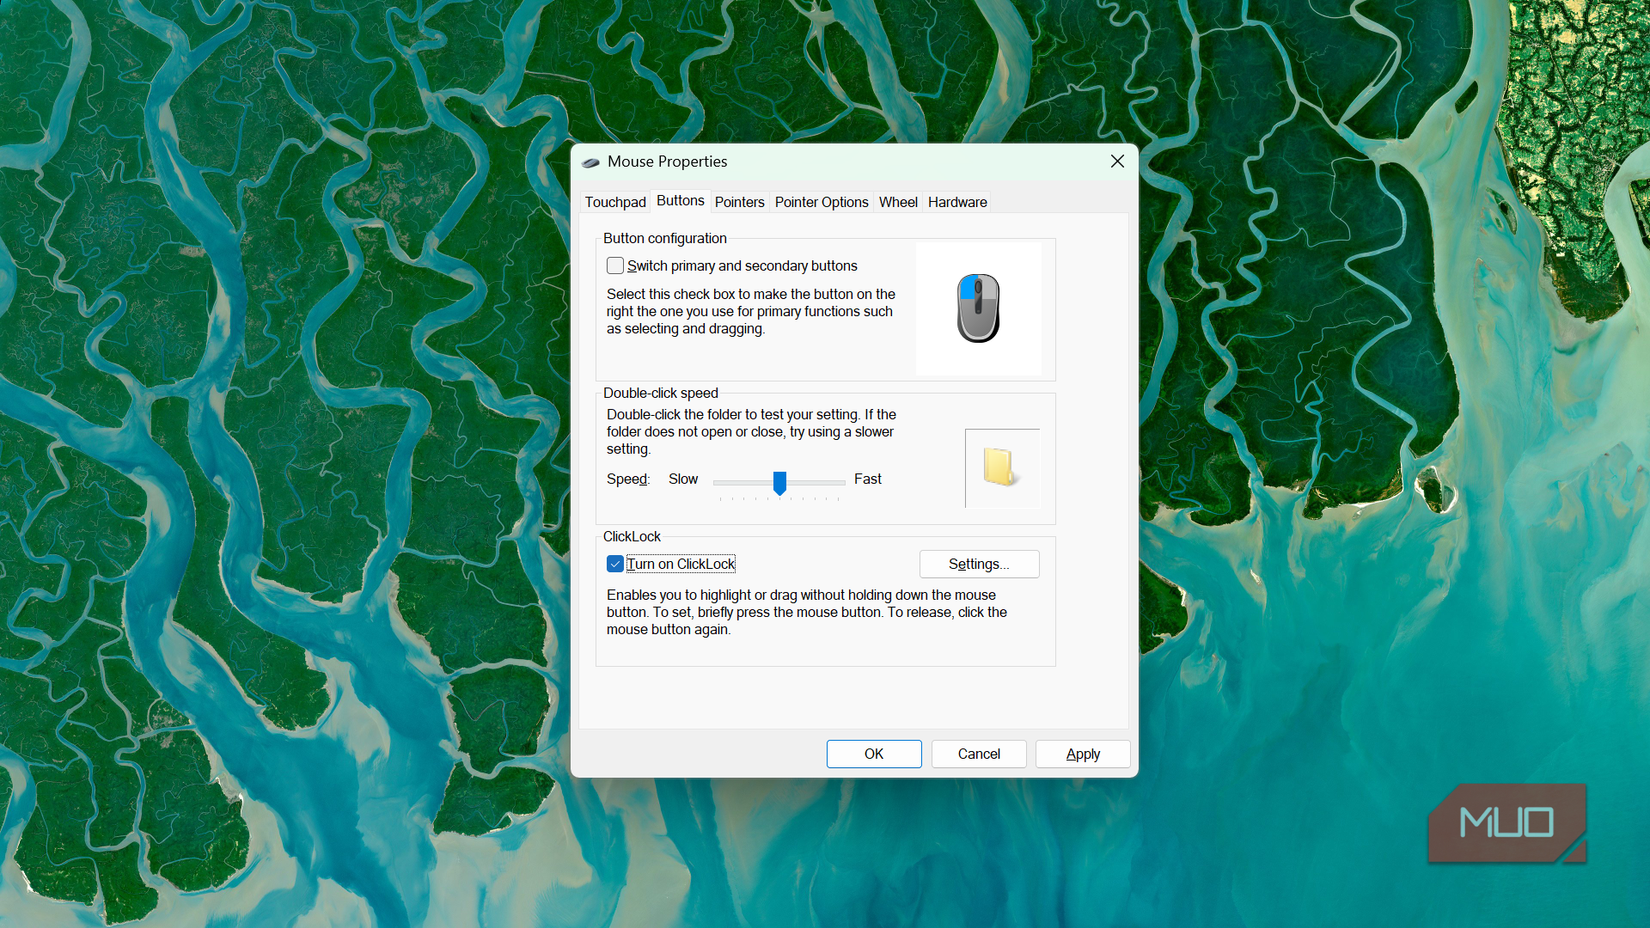Click the double-click speed slider handle
The height and width of the screenshot is (928, 1650).
point(780,483)
